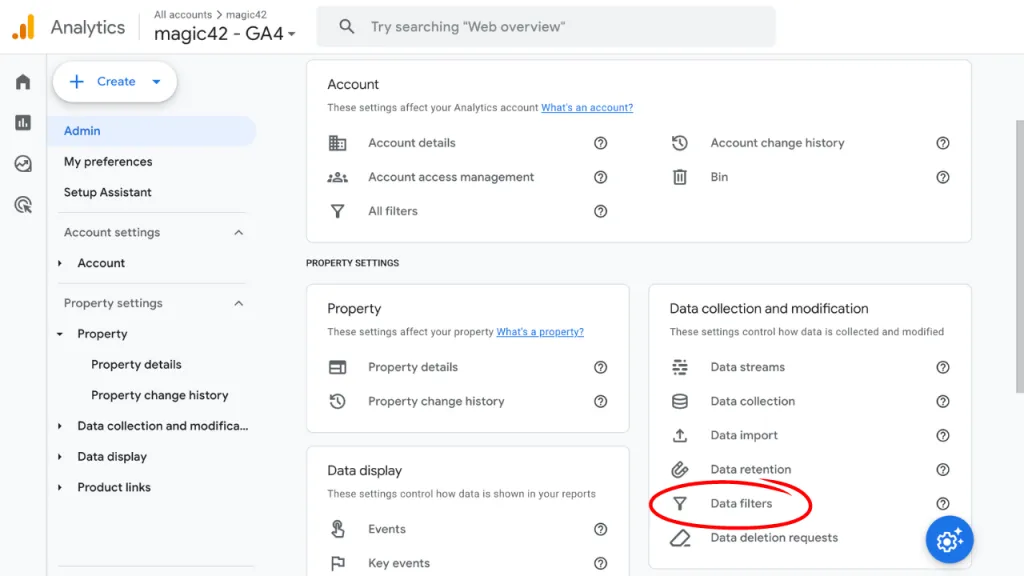Open help for Account details
Screen dimensions: 1024x576
[600, 143]
